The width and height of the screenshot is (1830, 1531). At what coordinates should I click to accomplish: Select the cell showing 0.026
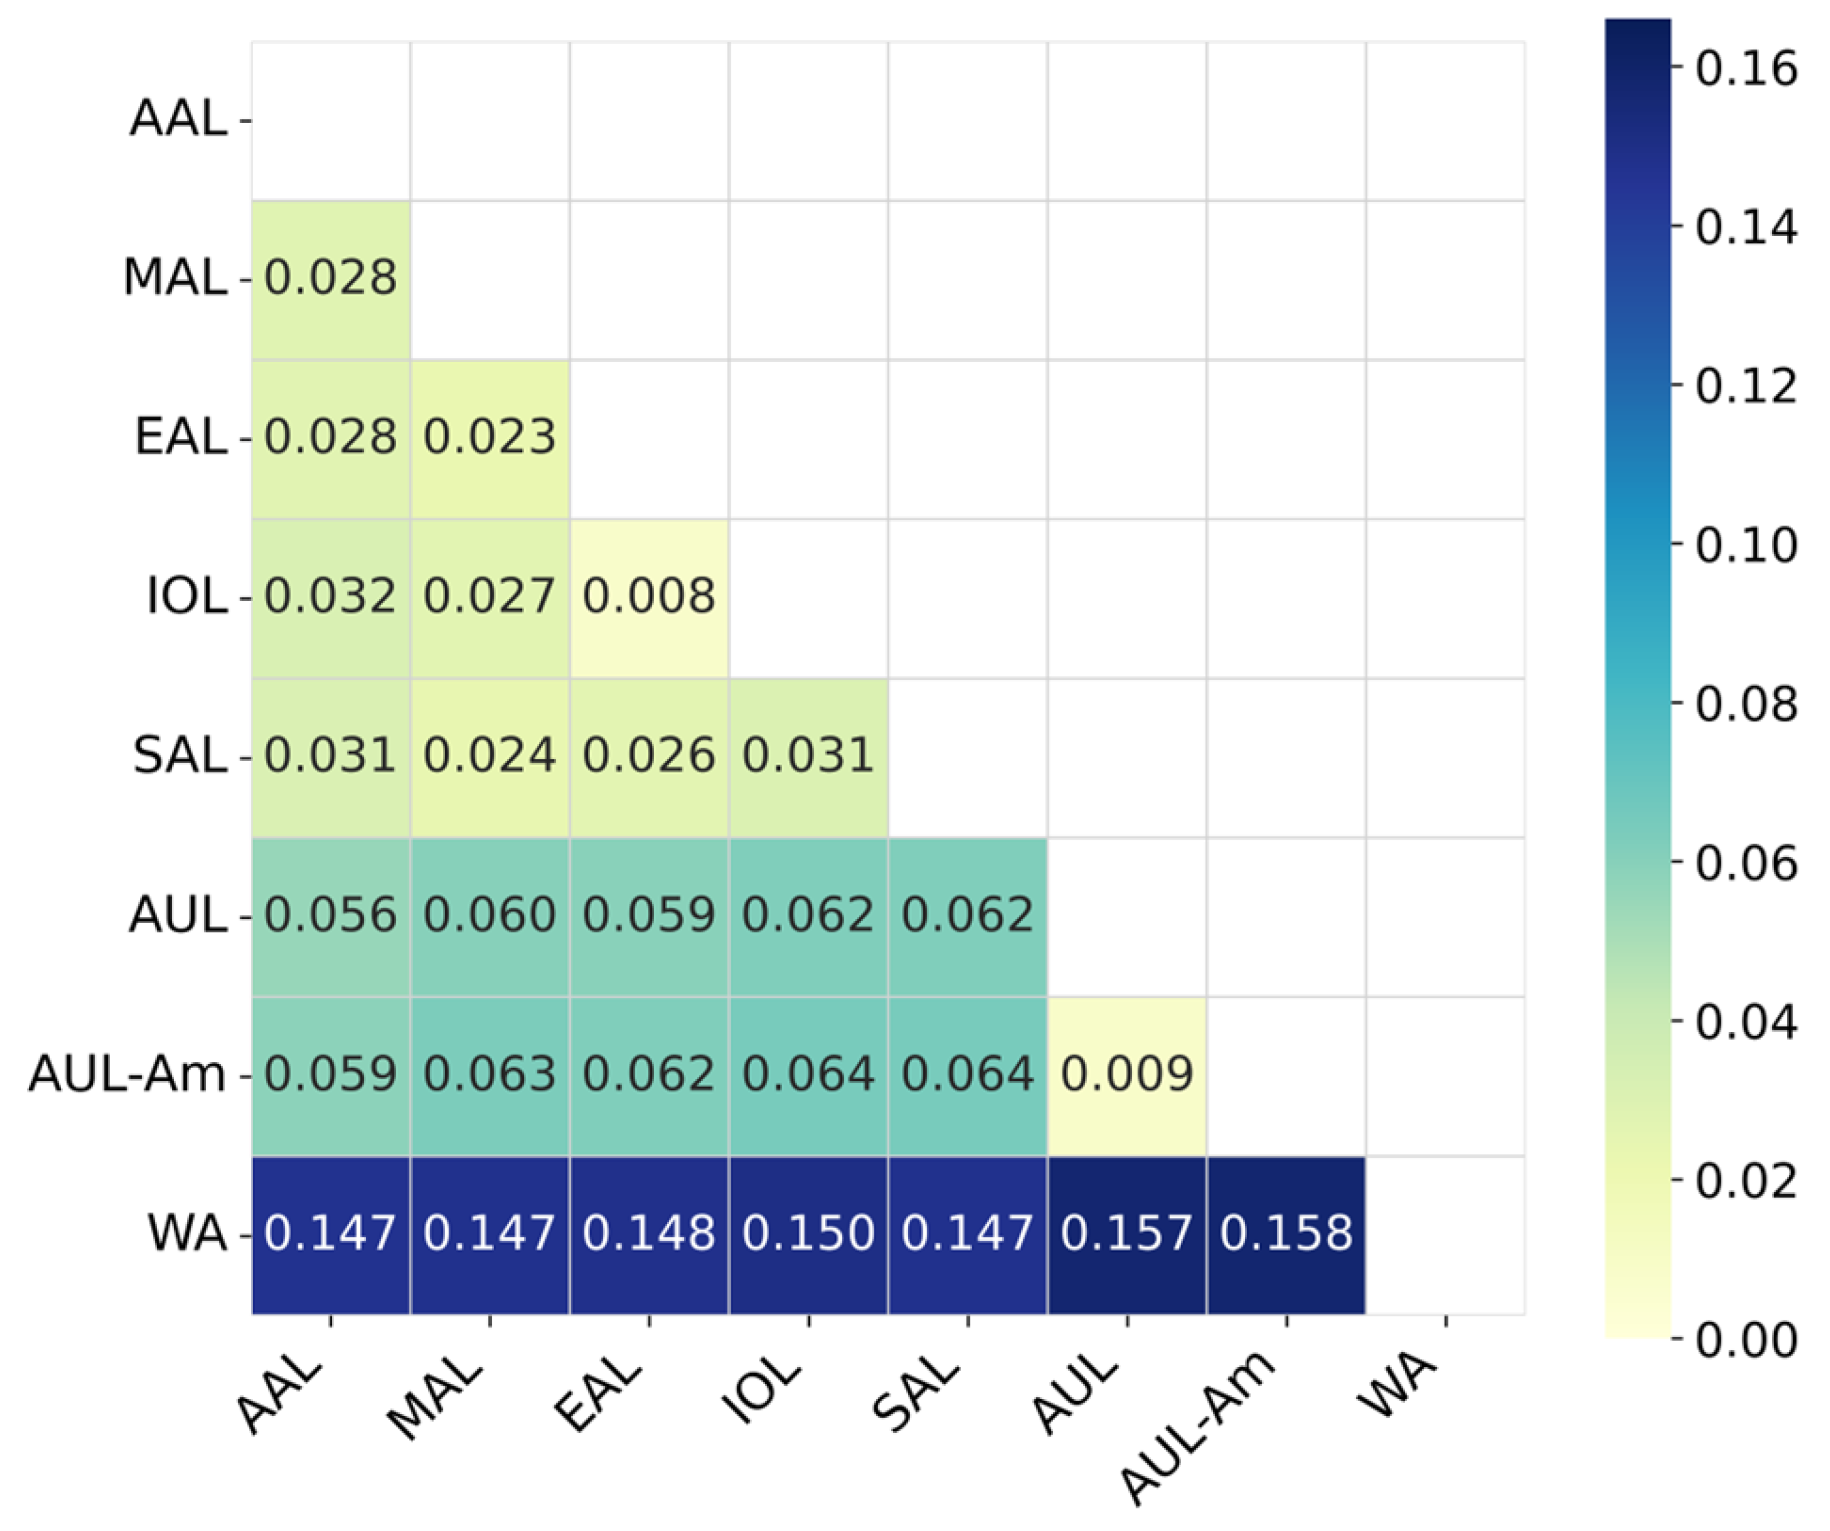click(649, 756)
